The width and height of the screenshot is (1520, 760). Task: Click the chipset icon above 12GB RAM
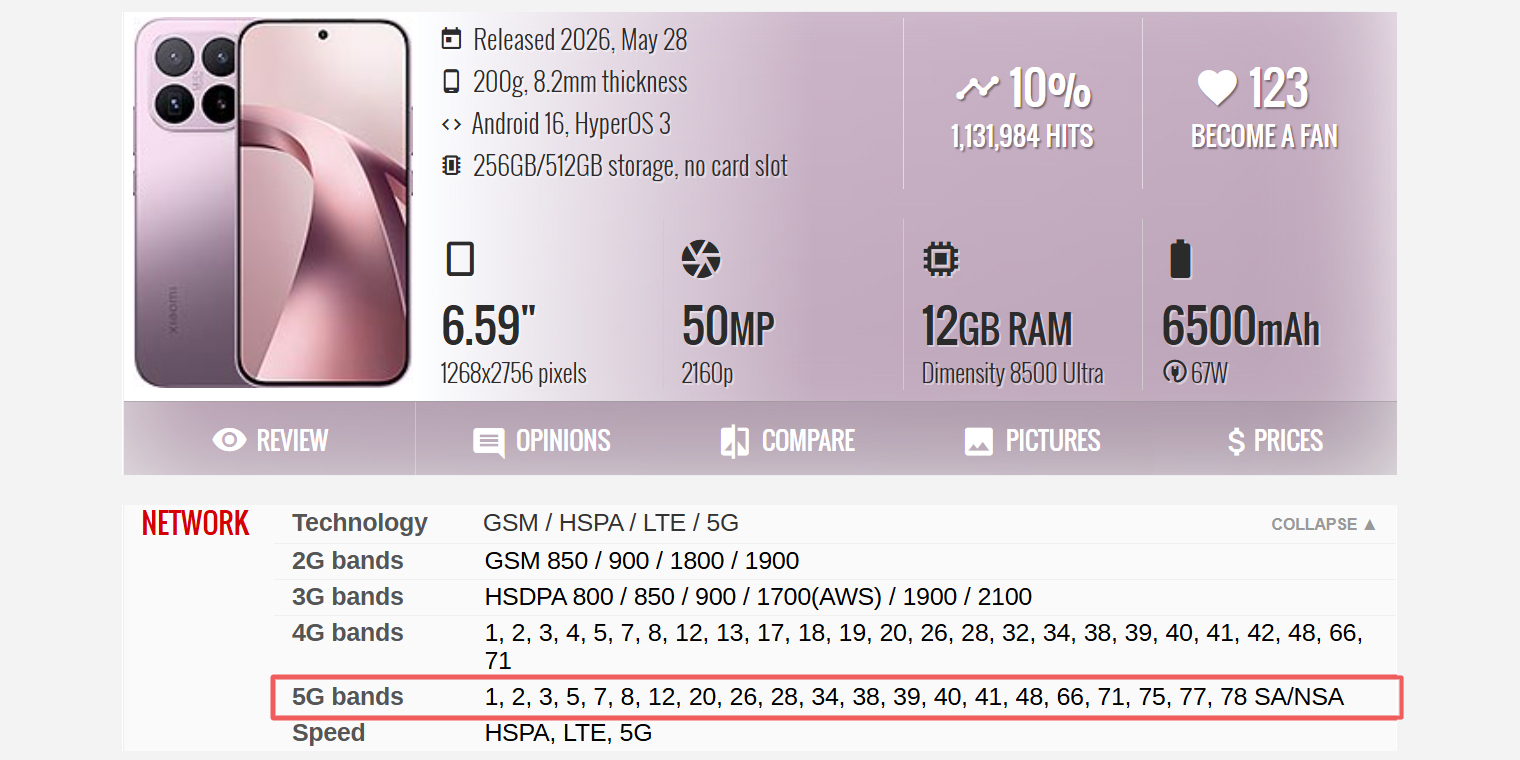(x=940, y=259)
